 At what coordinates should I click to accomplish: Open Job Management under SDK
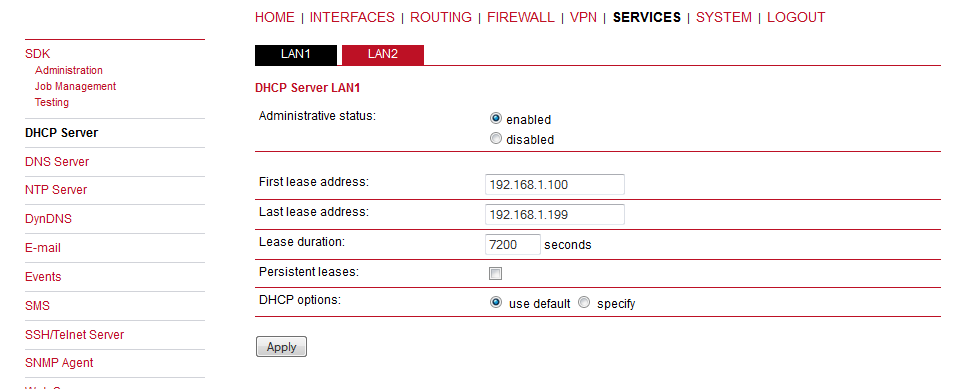[x=75, y=86]
